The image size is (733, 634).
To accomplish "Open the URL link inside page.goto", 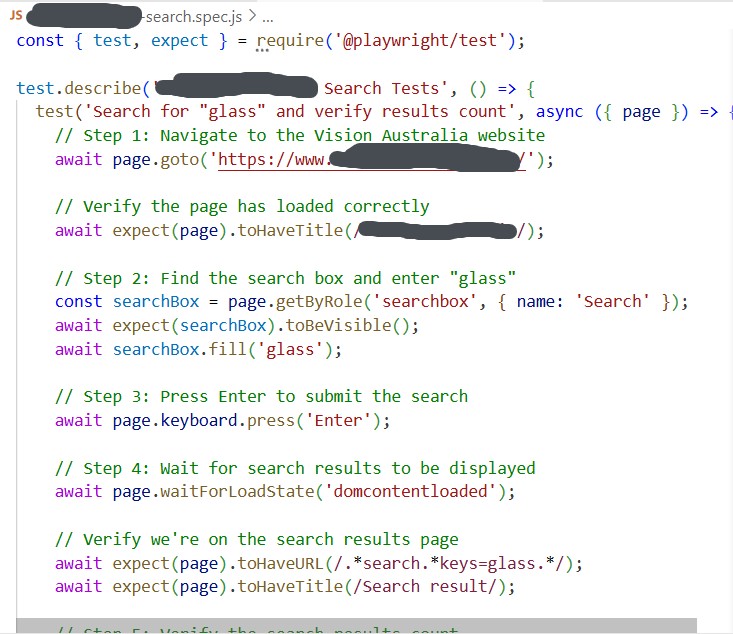I will 370,159.
